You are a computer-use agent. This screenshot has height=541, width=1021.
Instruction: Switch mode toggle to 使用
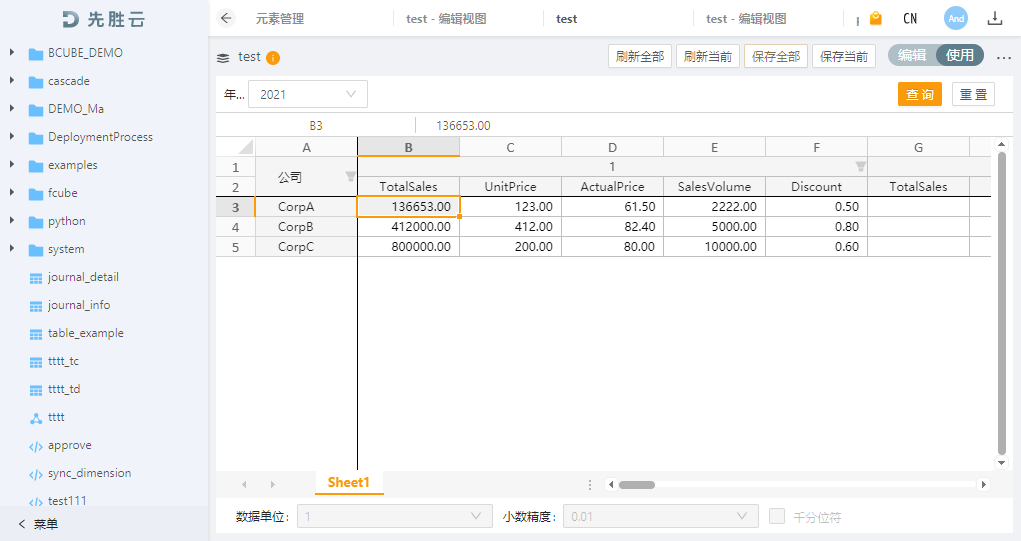point(960,56)
